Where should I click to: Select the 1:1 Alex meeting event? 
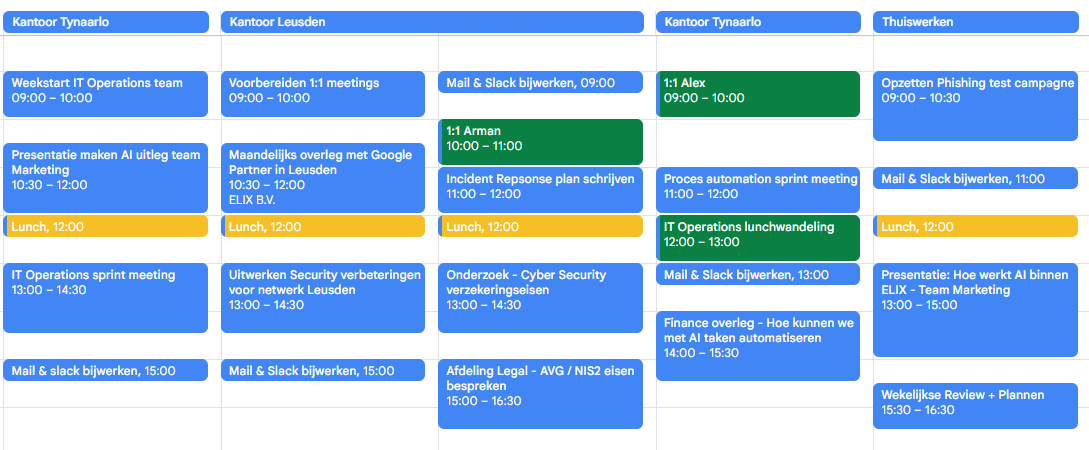point(758,94)
